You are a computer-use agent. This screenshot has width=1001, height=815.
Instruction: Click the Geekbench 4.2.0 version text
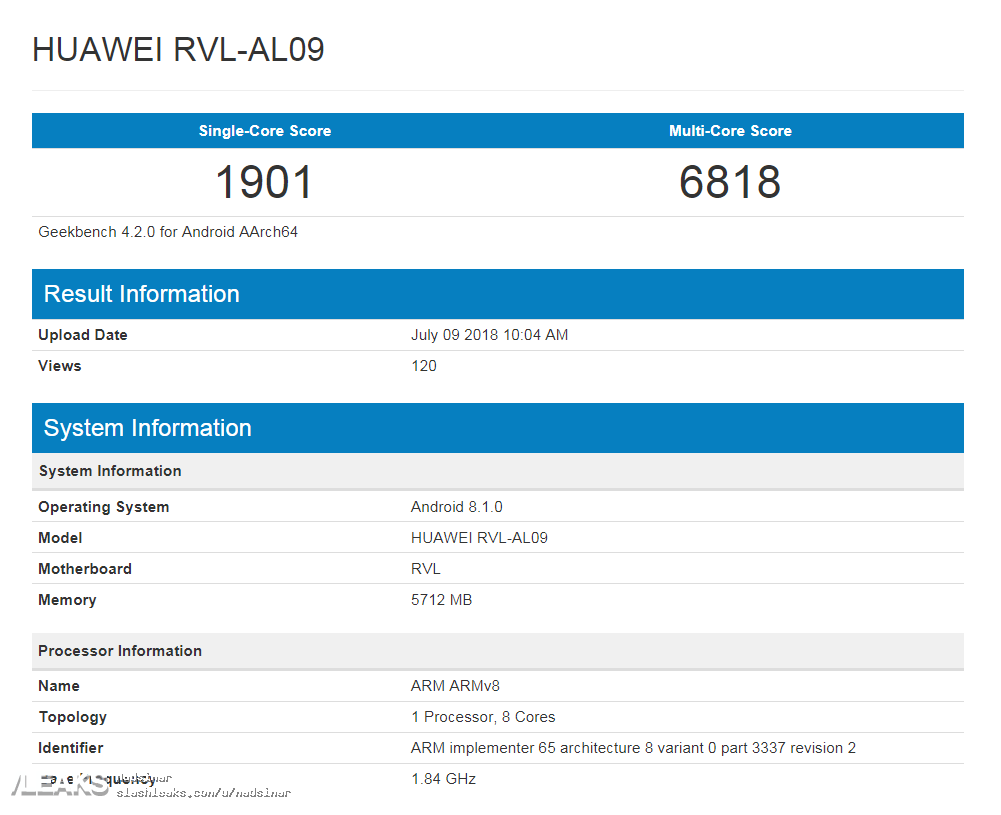[168, 232]
